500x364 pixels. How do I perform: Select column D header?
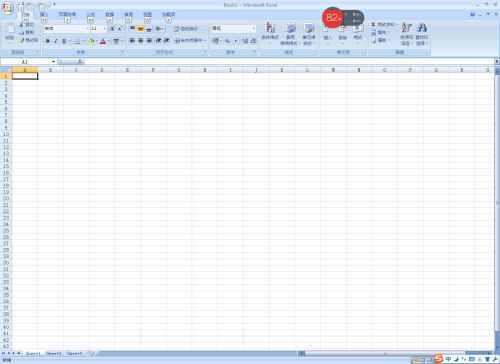(102, 70)
